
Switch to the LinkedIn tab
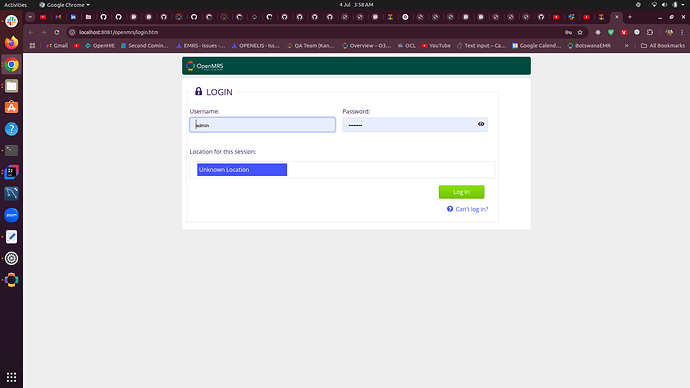click(73, 17)
